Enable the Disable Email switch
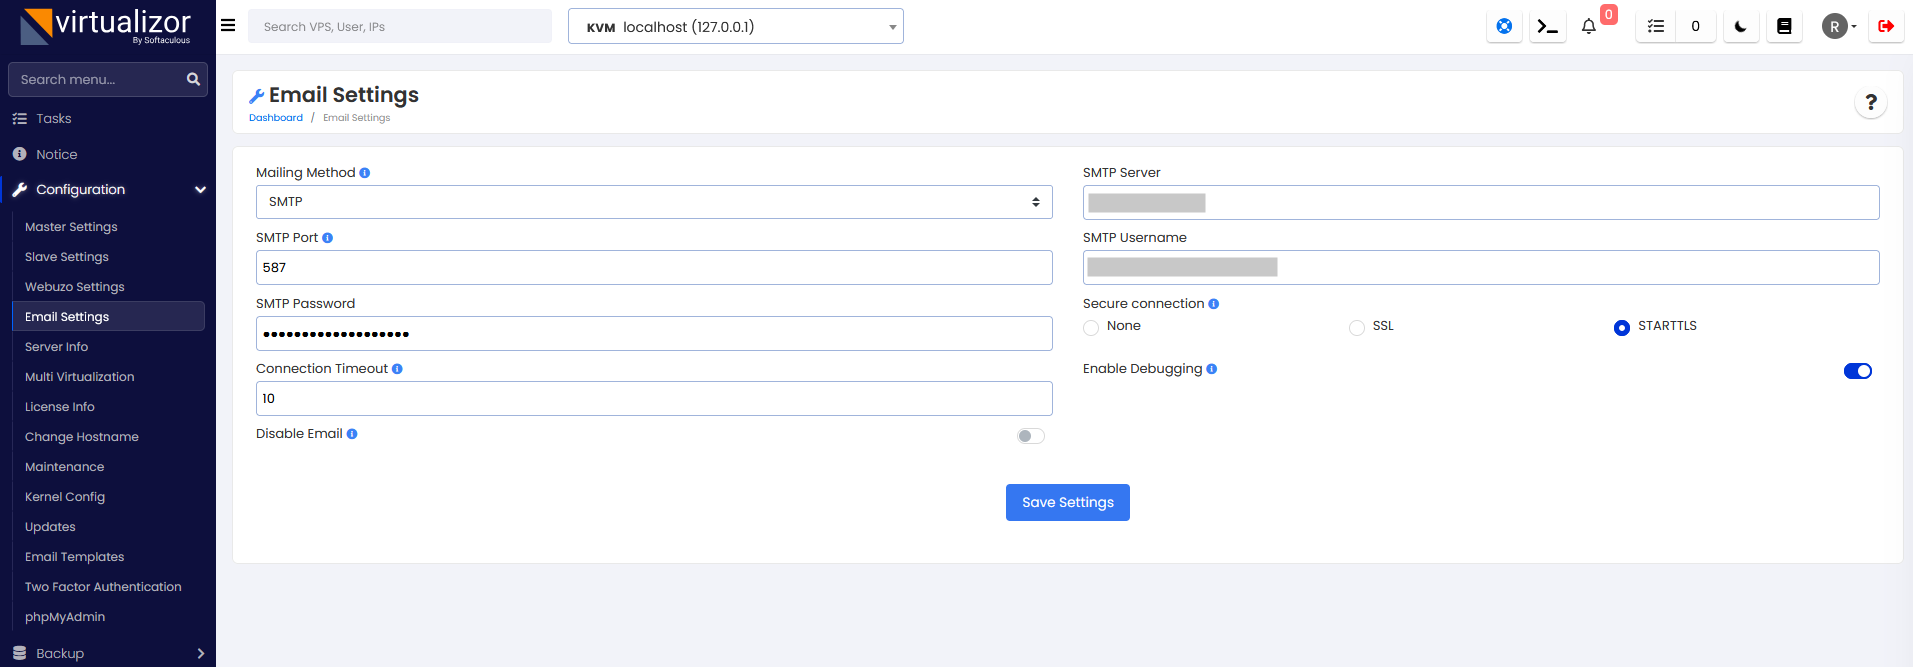This screenshot has height=667, width=1913. [1030, 436]
